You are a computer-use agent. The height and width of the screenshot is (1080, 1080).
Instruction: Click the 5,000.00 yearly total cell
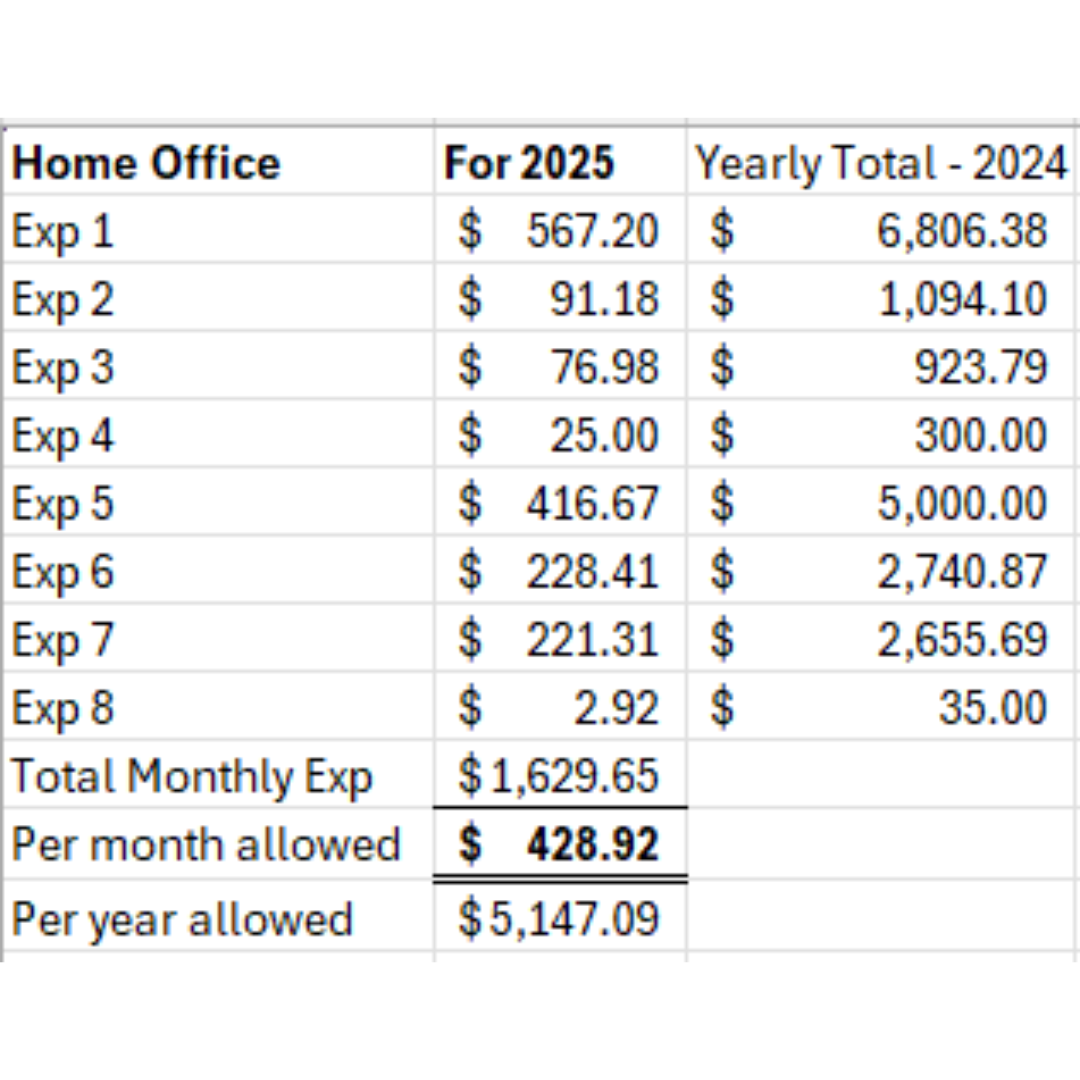pyautogui.click(x=961, y=503)
